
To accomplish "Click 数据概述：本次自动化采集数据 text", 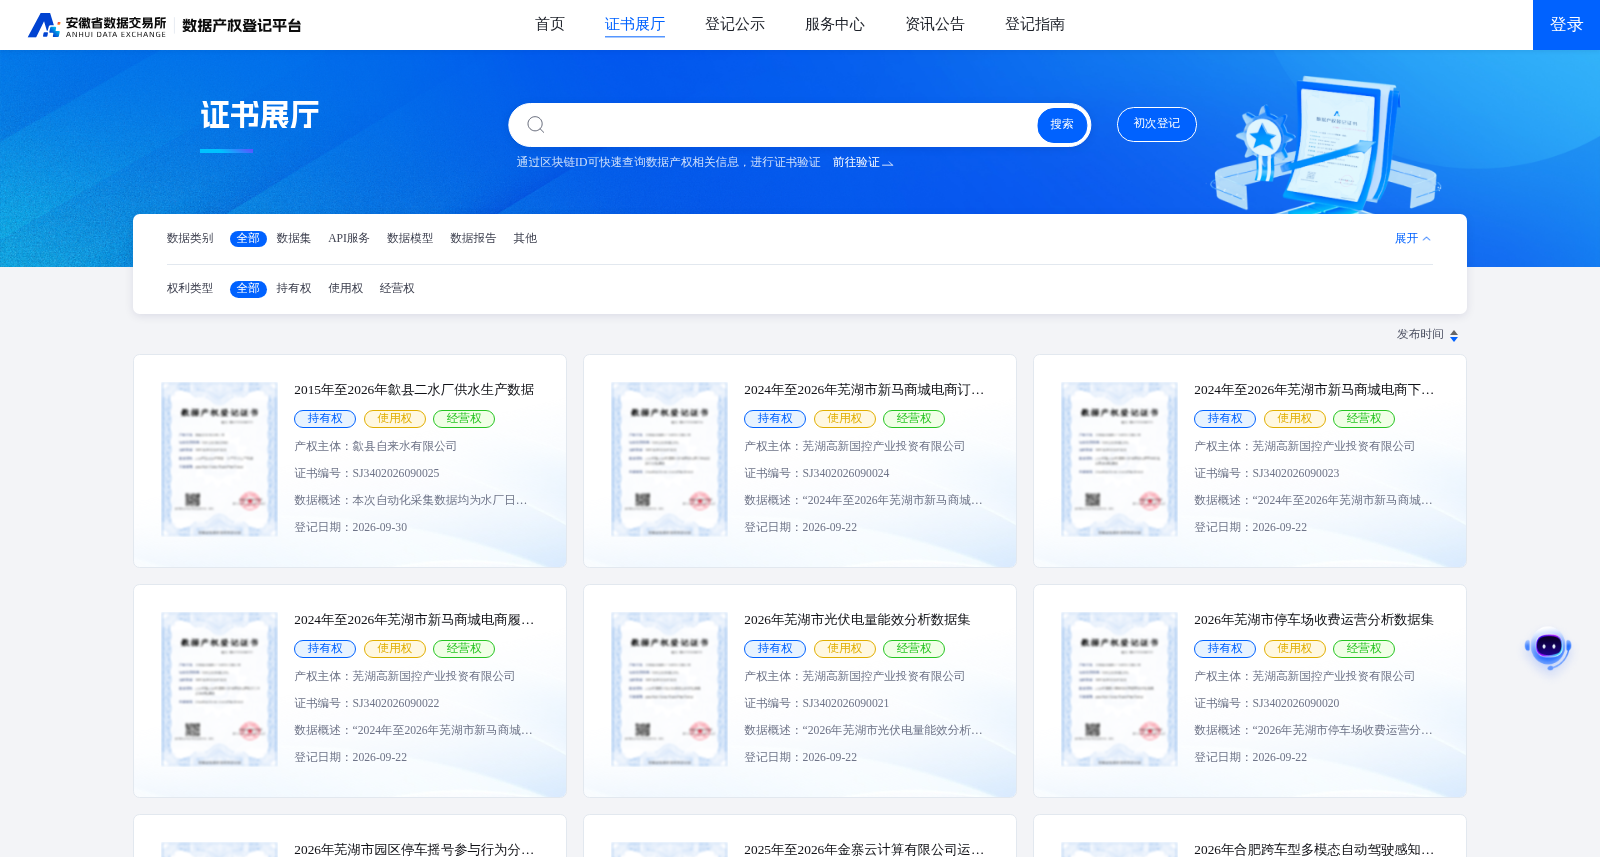I will 411,501.
